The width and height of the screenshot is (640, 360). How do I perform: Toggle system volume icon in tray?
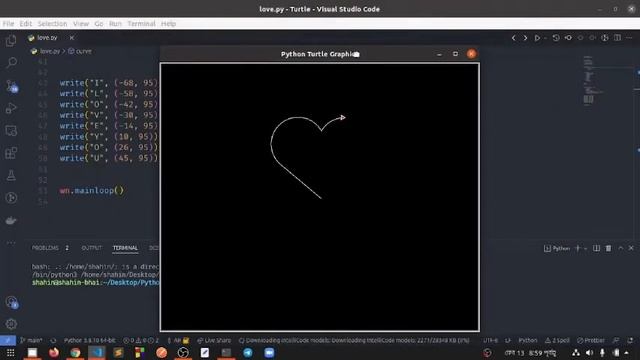(589, 353)
